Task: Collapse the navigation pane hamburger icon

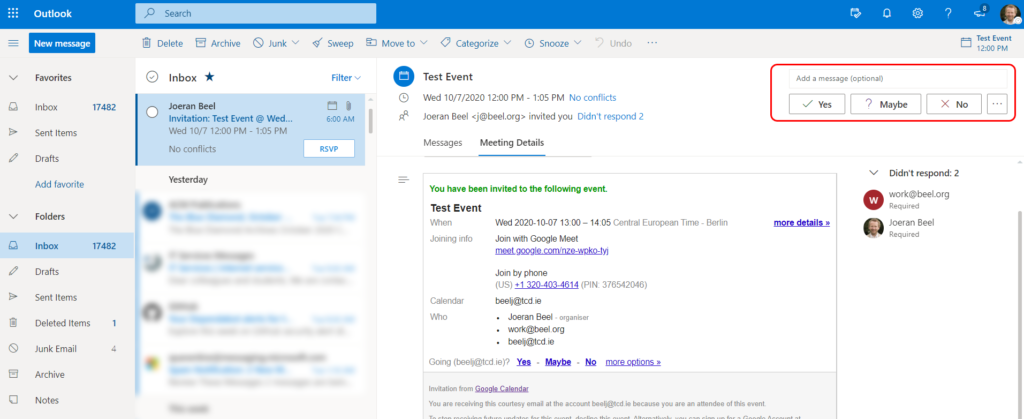Action: (x=13, y=43)
